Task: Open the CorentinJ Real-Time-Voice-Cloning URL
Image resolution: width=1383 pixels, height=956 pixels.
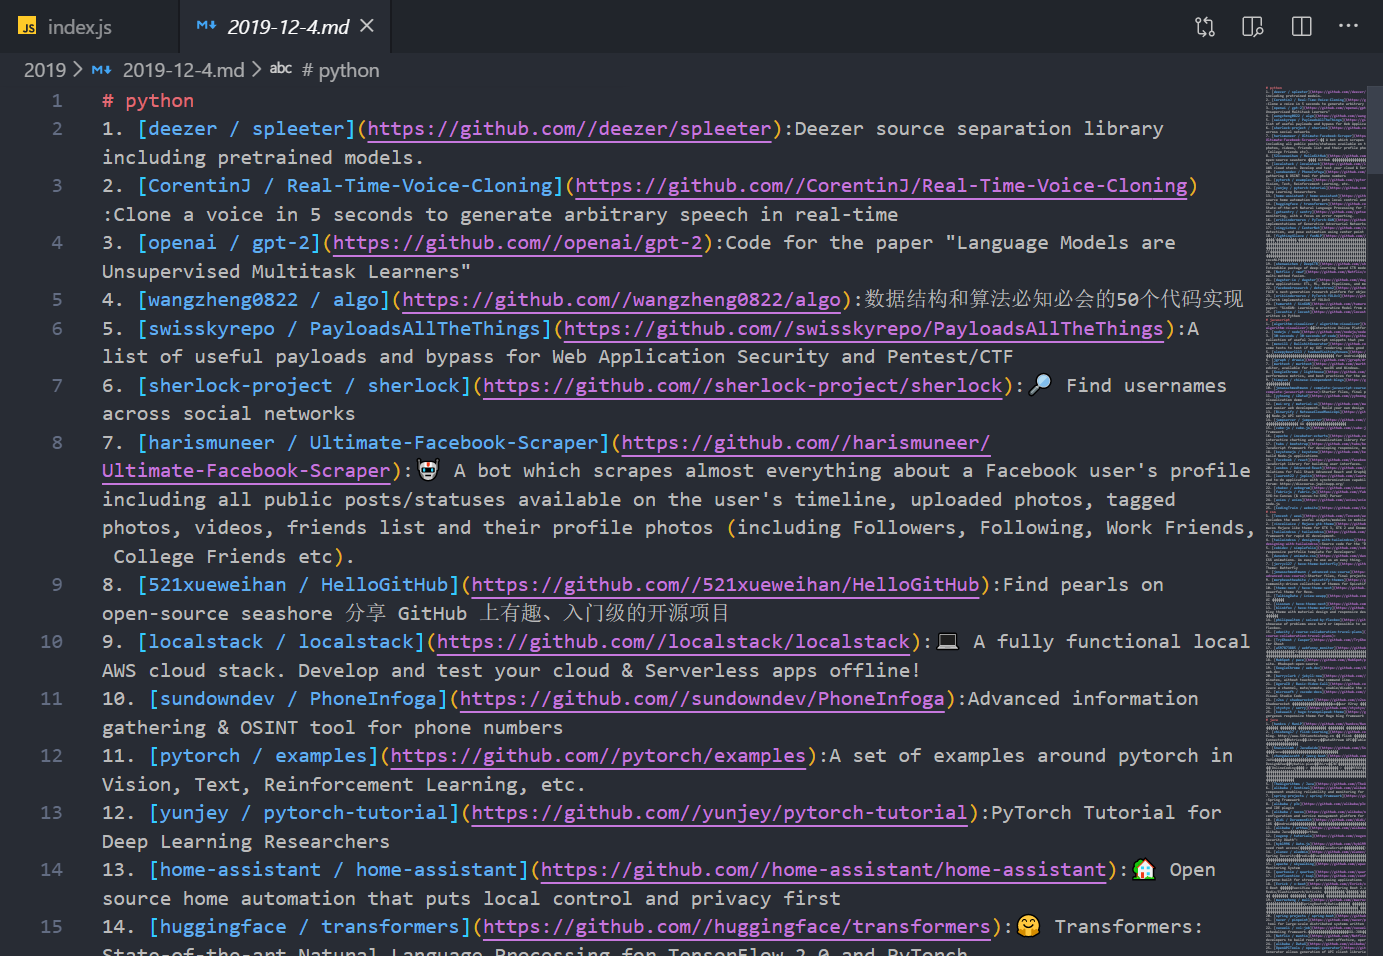Action: click(x=881, y=186)
